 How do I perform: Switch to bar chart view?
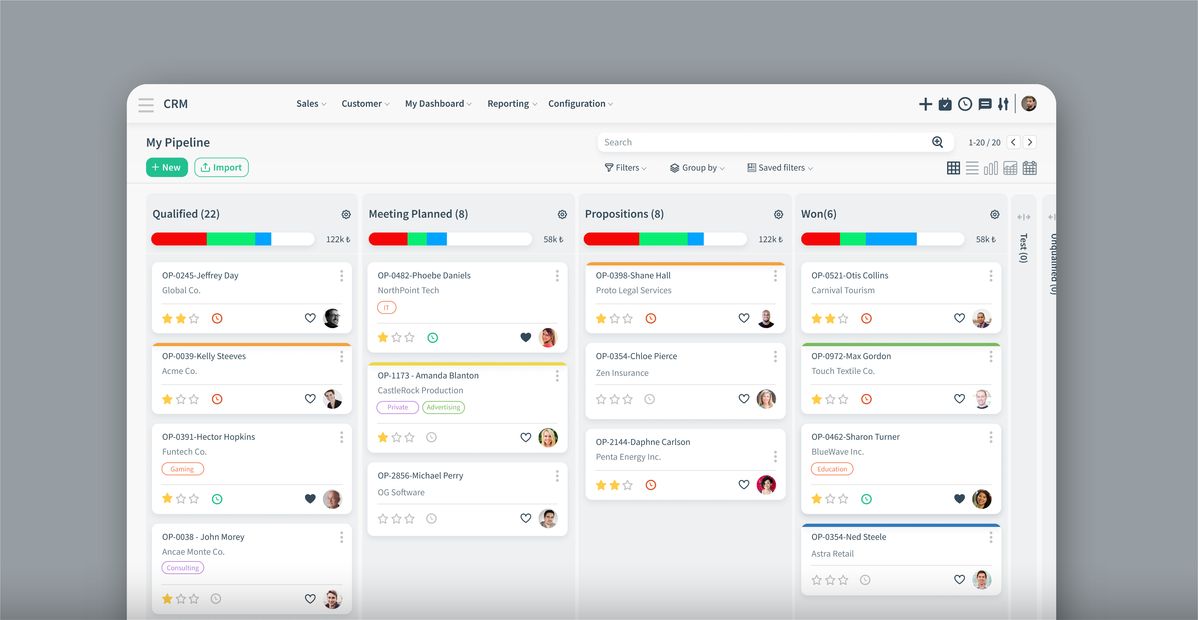point(991,168)
